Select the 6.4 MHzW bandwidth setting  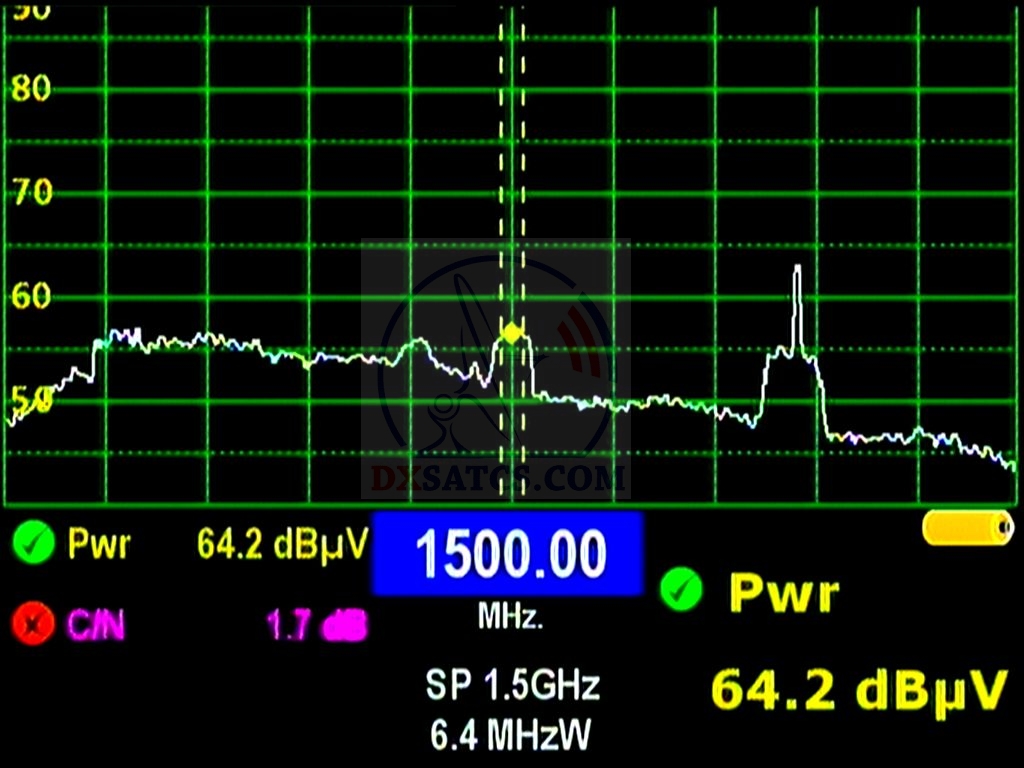click(x=510, y=736)
